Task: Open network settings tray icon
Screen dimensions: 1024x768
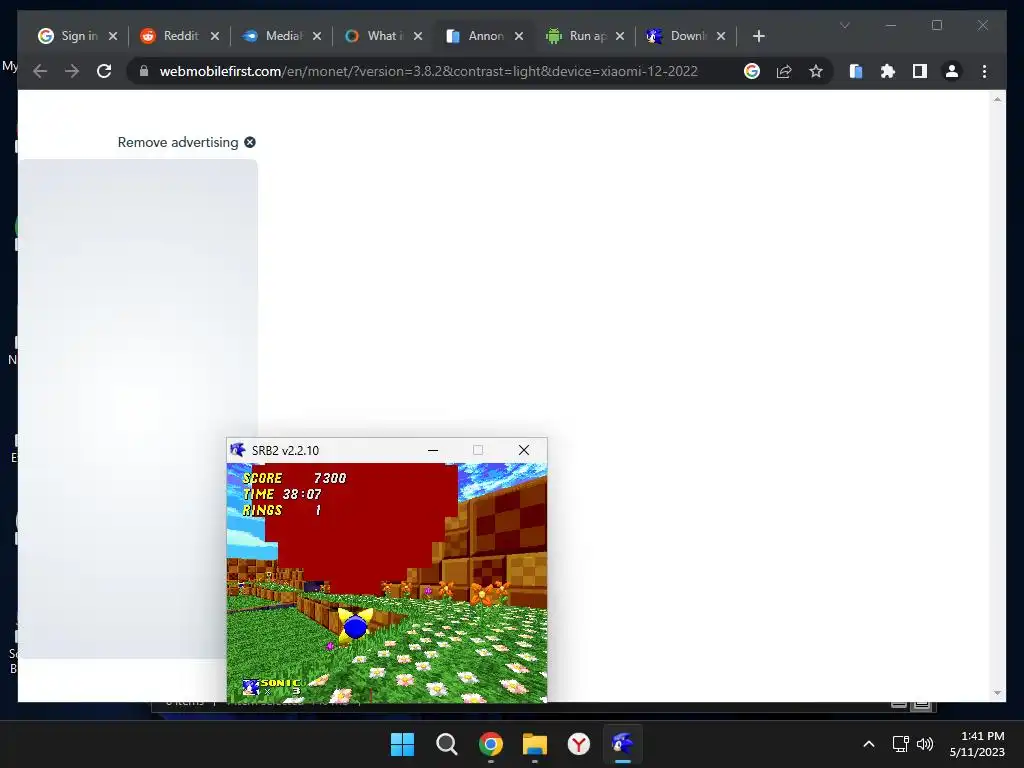Action: pyautogui.click(x=901, y=744)
